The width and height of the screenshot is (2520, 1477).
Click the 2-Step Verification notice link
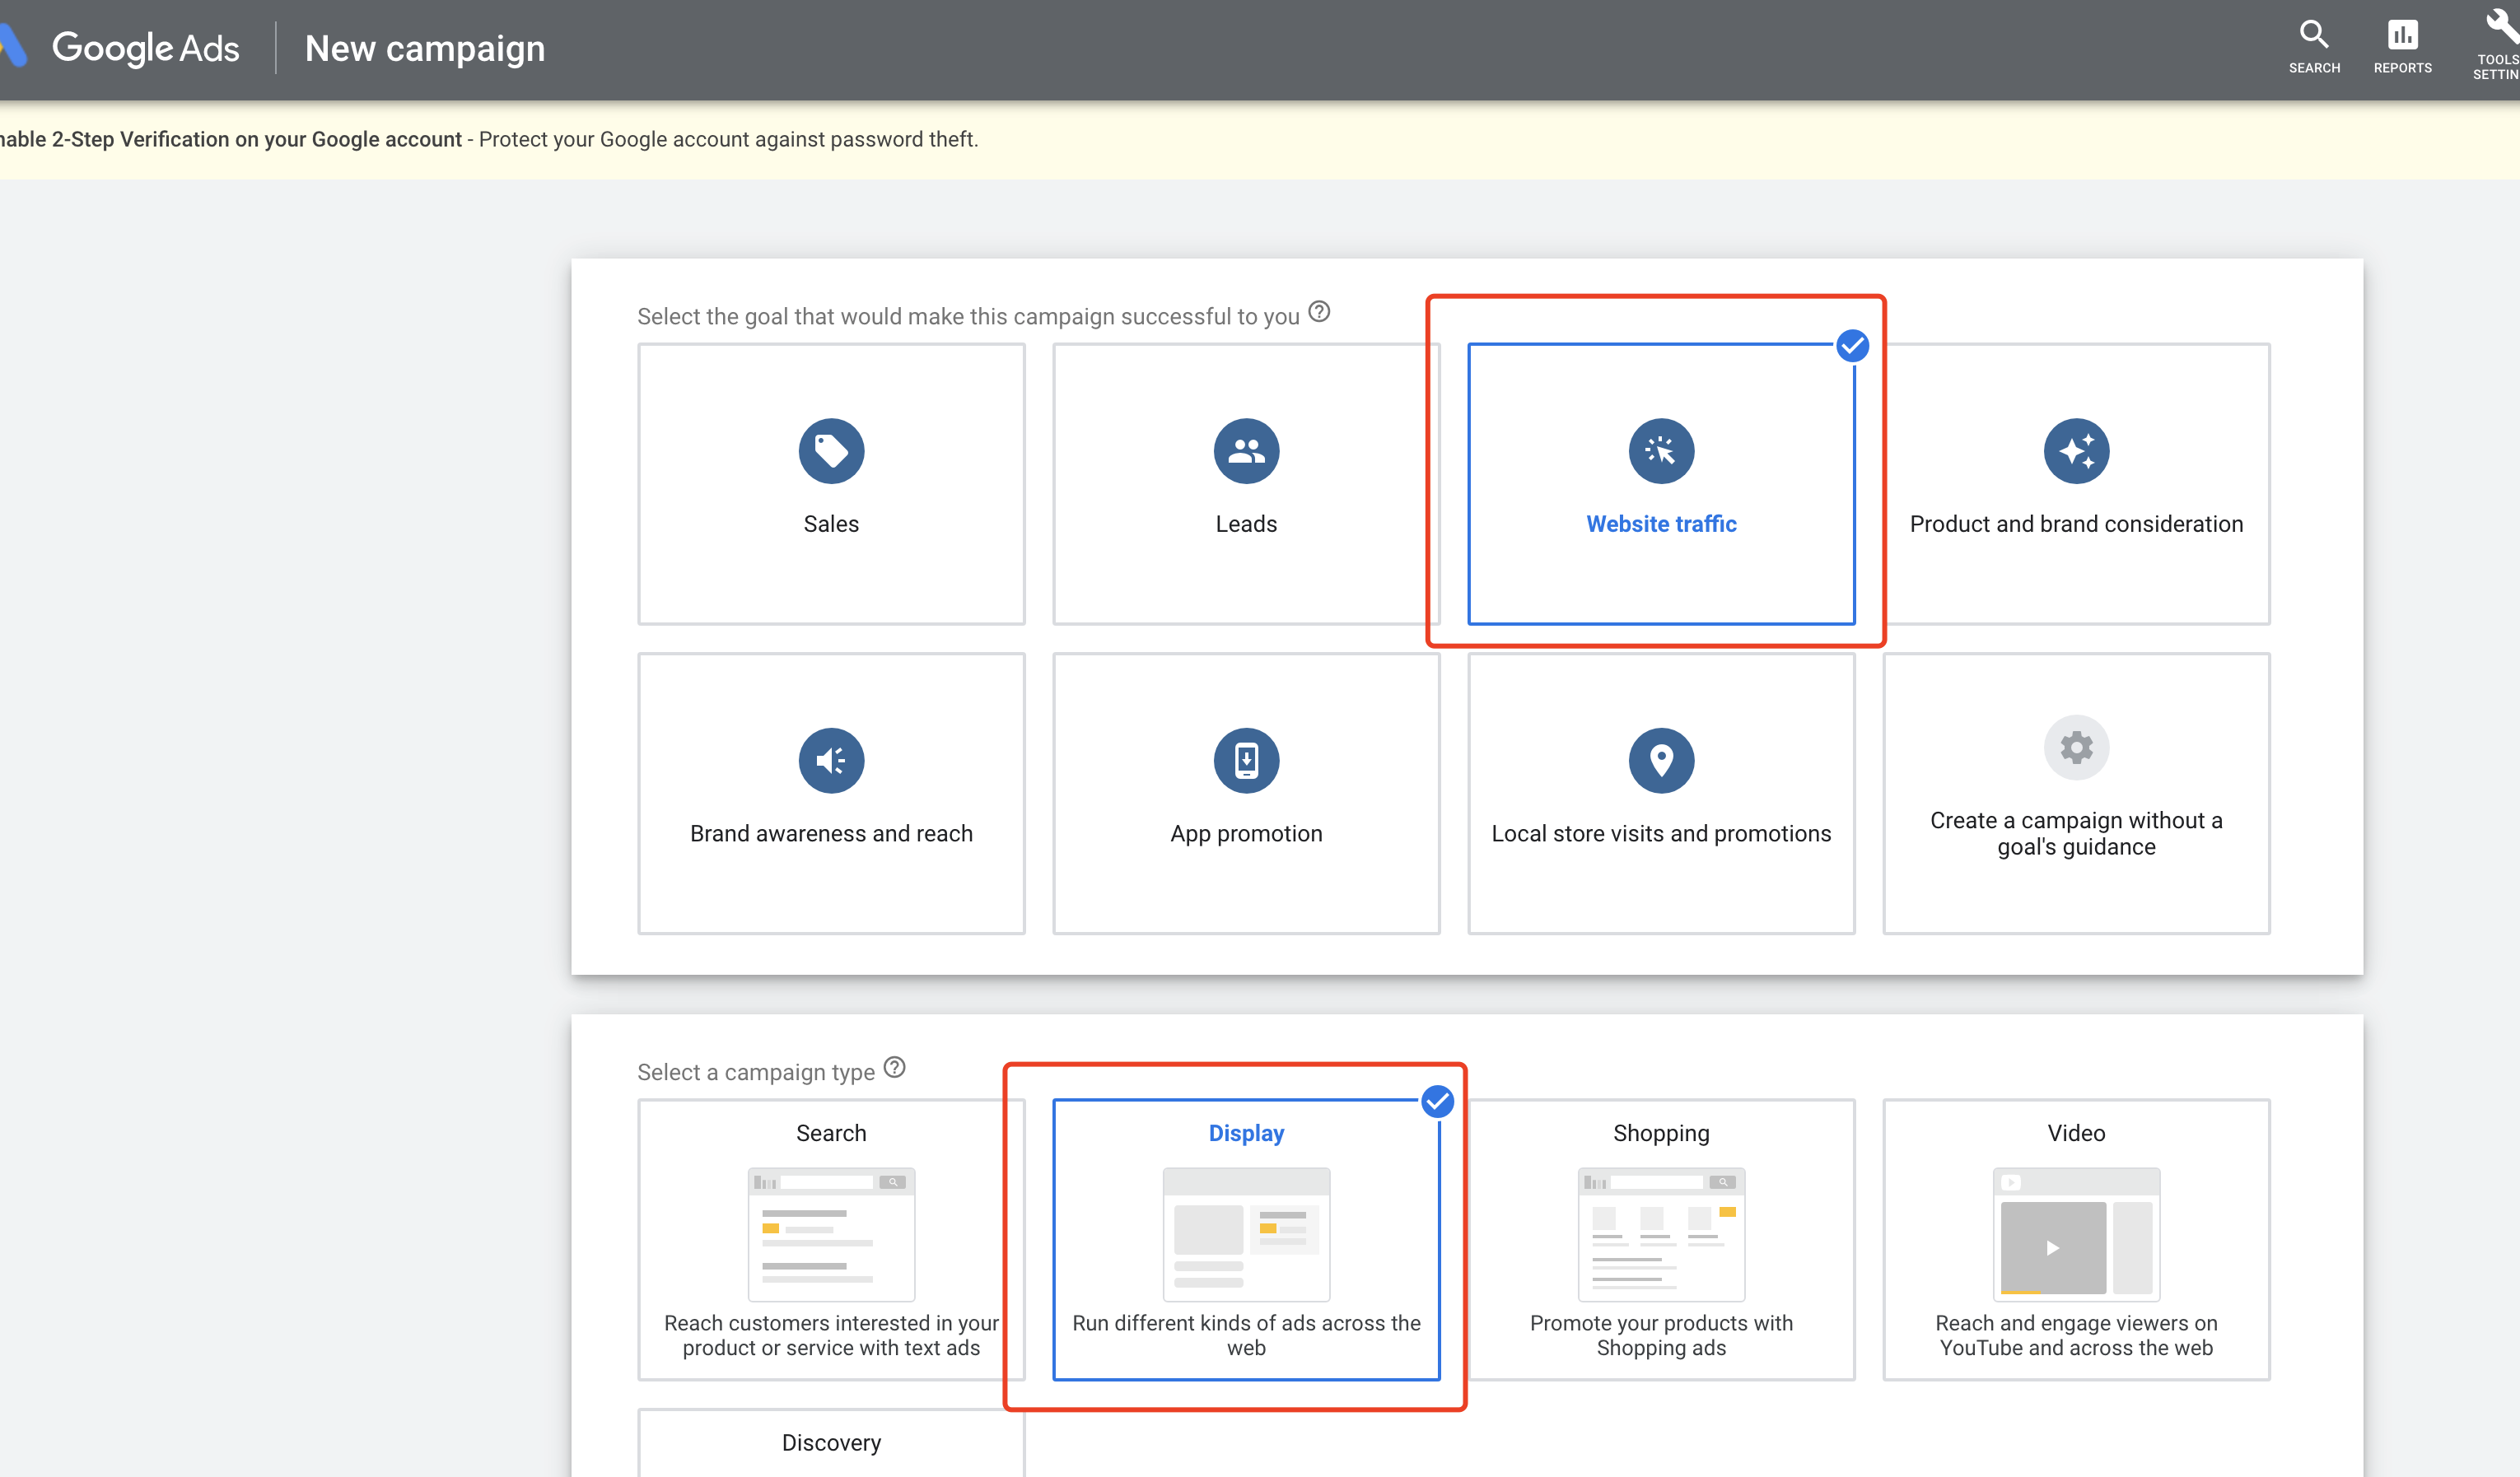pos(231,139)
